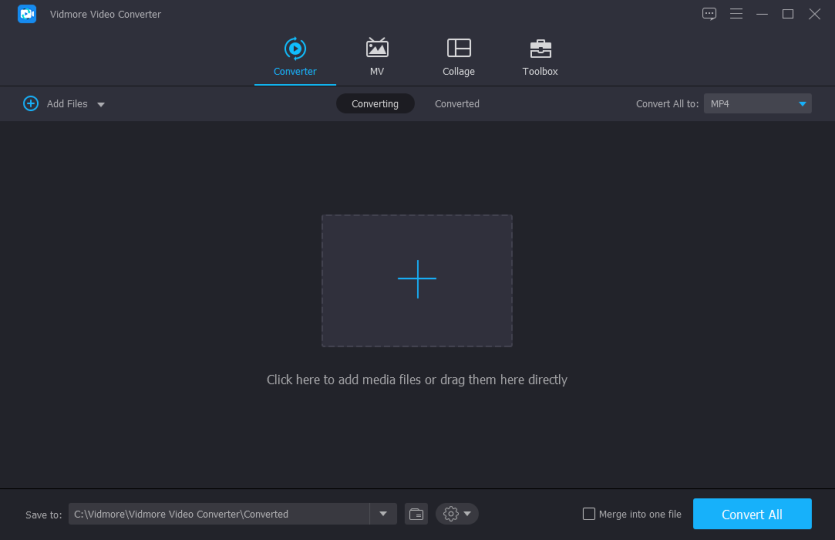
Task: Enable Merge into one file checkbox
Action: coord(588,514)
